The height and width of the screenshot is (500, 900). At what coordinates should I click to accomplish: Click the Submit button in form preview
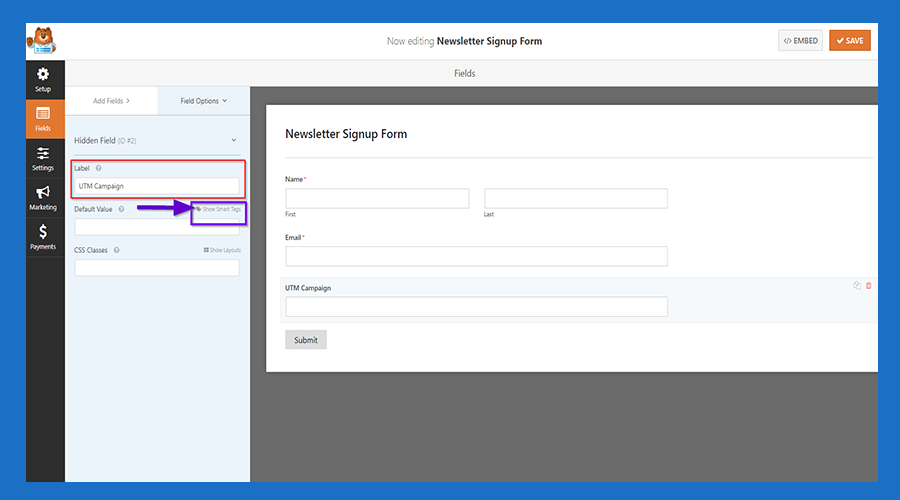point(306,340)
